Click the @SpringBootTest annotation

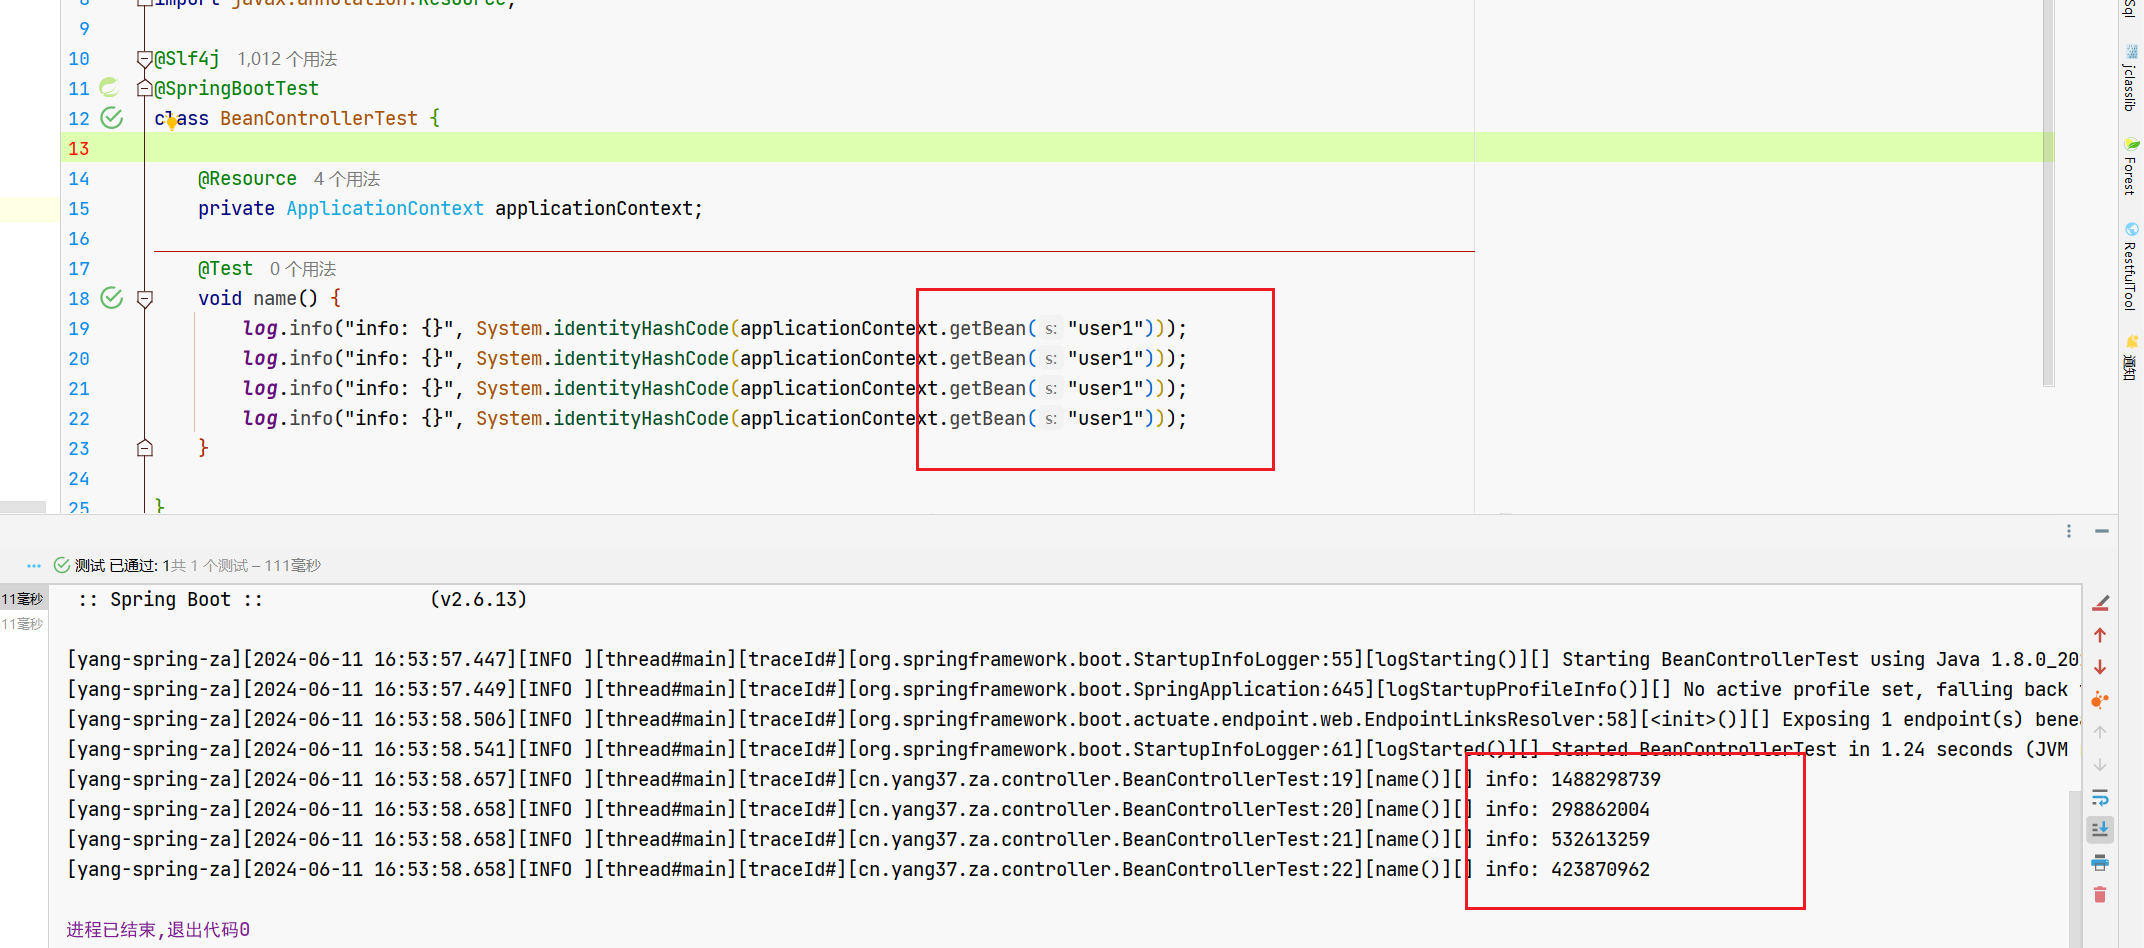coord(237,88)
